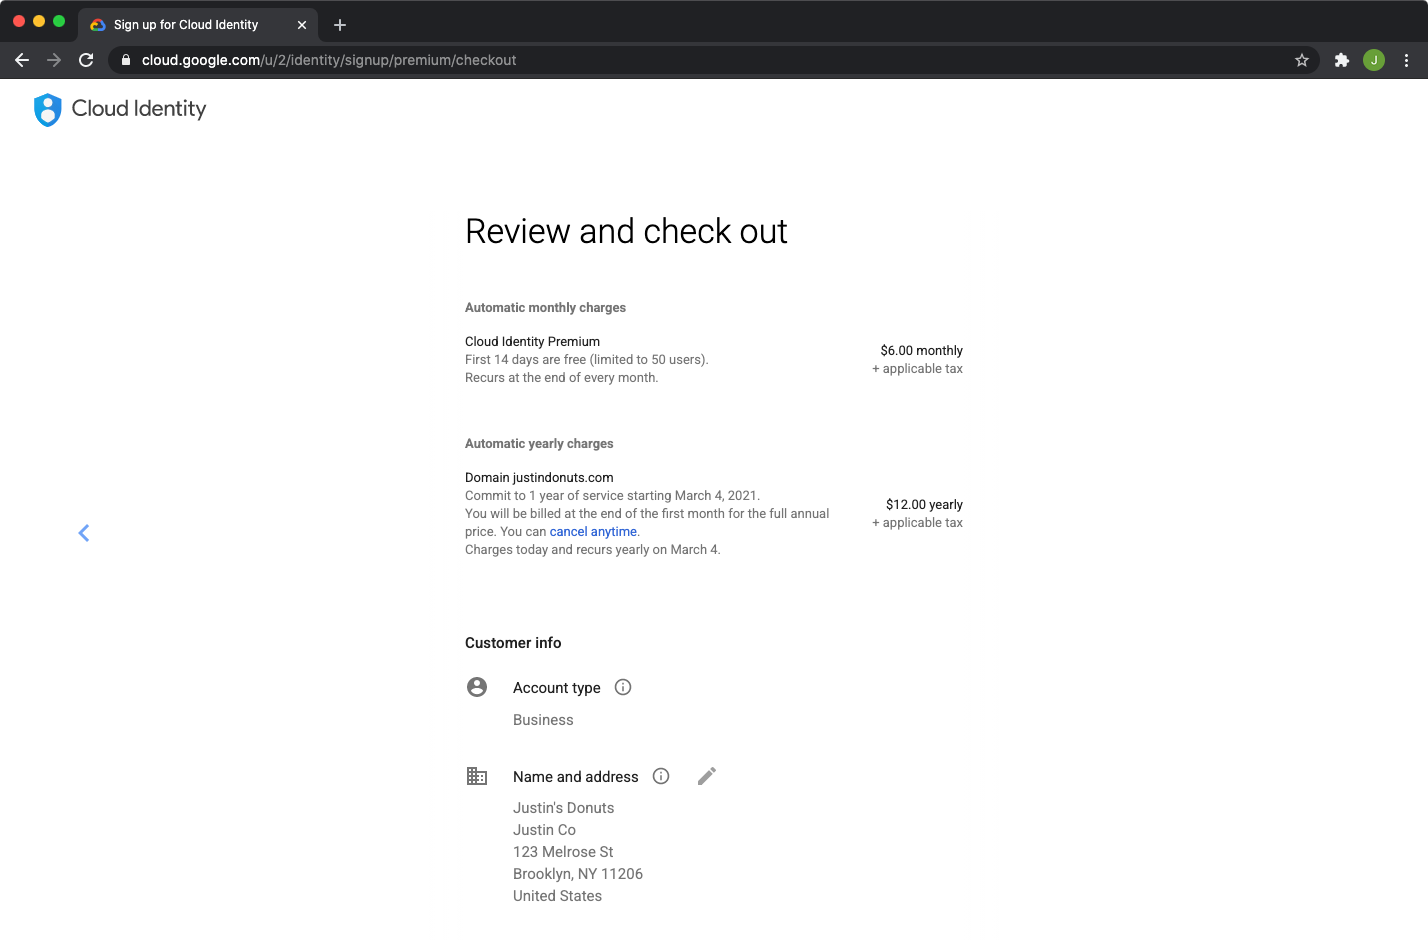Click the United States line
The height and width of the screenshot is (940, 1428).
pos(557,896)
